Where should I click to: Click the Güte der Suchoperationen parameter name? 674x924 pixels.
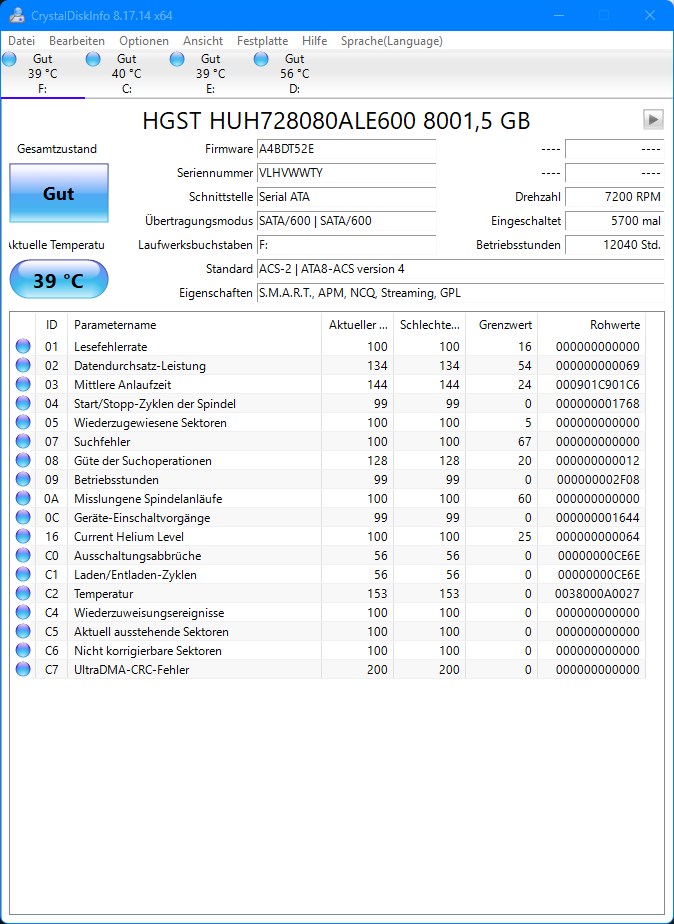coord(143,461)
